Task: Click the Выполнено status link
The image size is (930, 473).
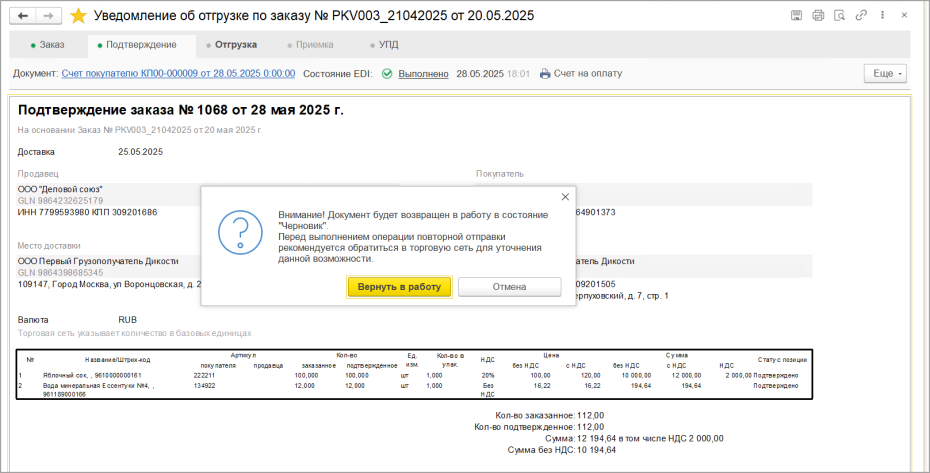Action: click(x=423, y=74)
